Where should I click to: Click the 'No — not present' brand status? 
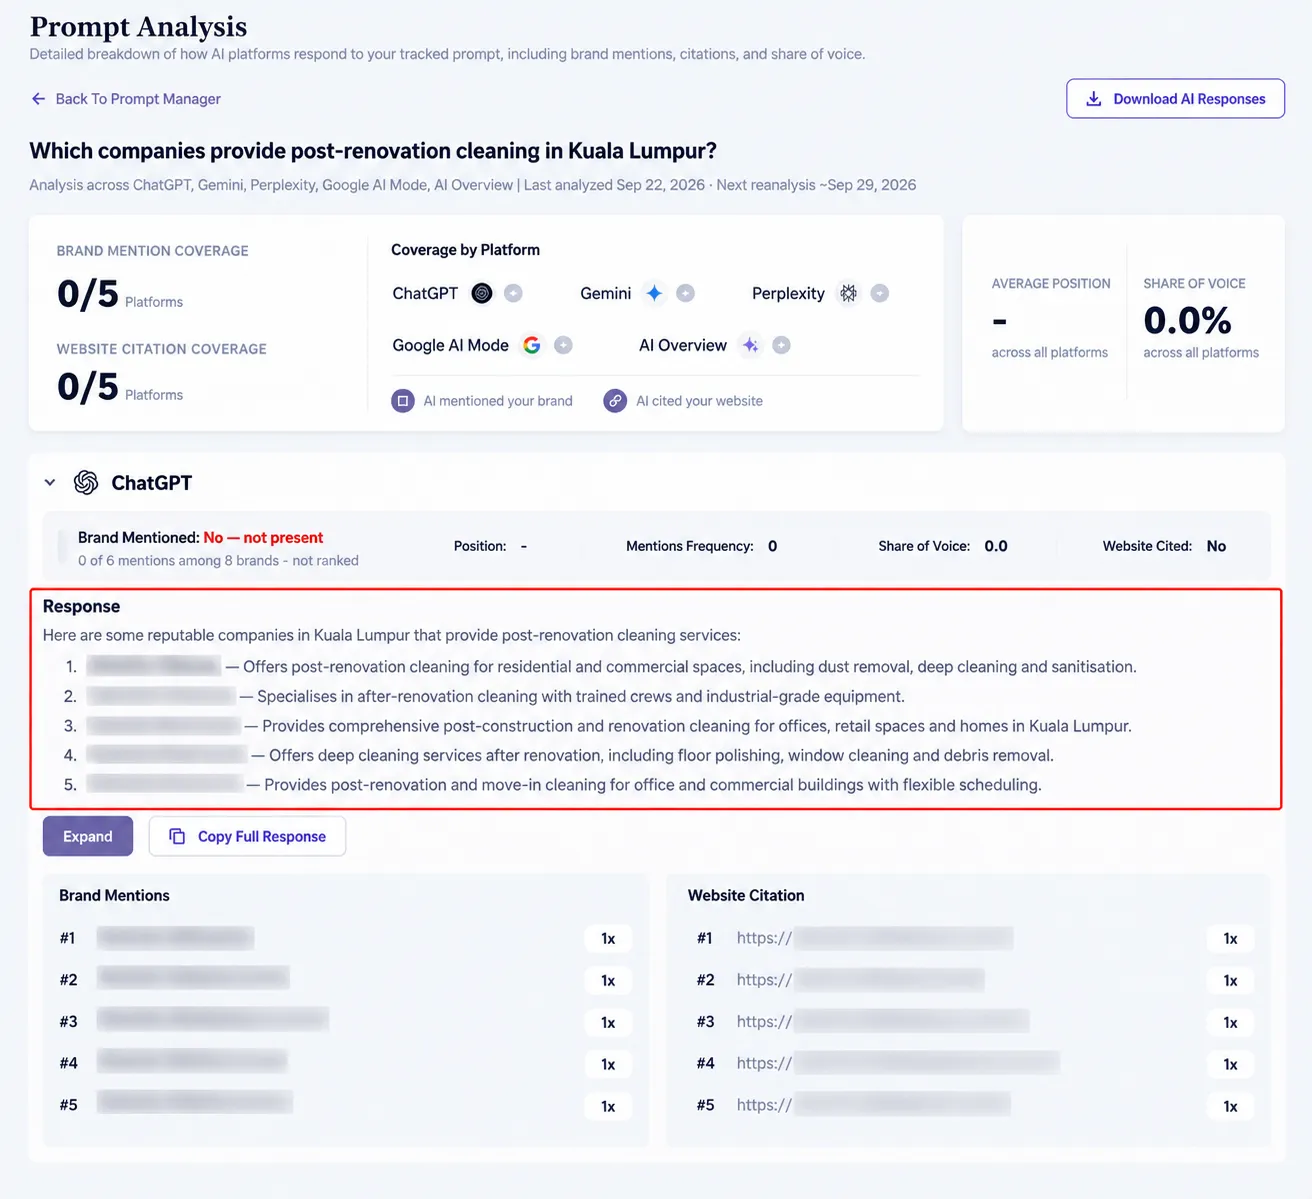(263, 538)
